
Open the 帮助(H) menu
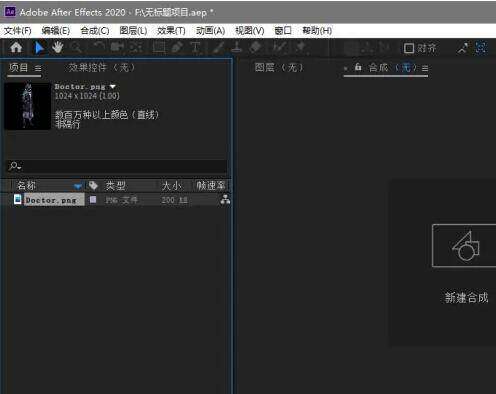pyautogui.click(x=317, y=31)
